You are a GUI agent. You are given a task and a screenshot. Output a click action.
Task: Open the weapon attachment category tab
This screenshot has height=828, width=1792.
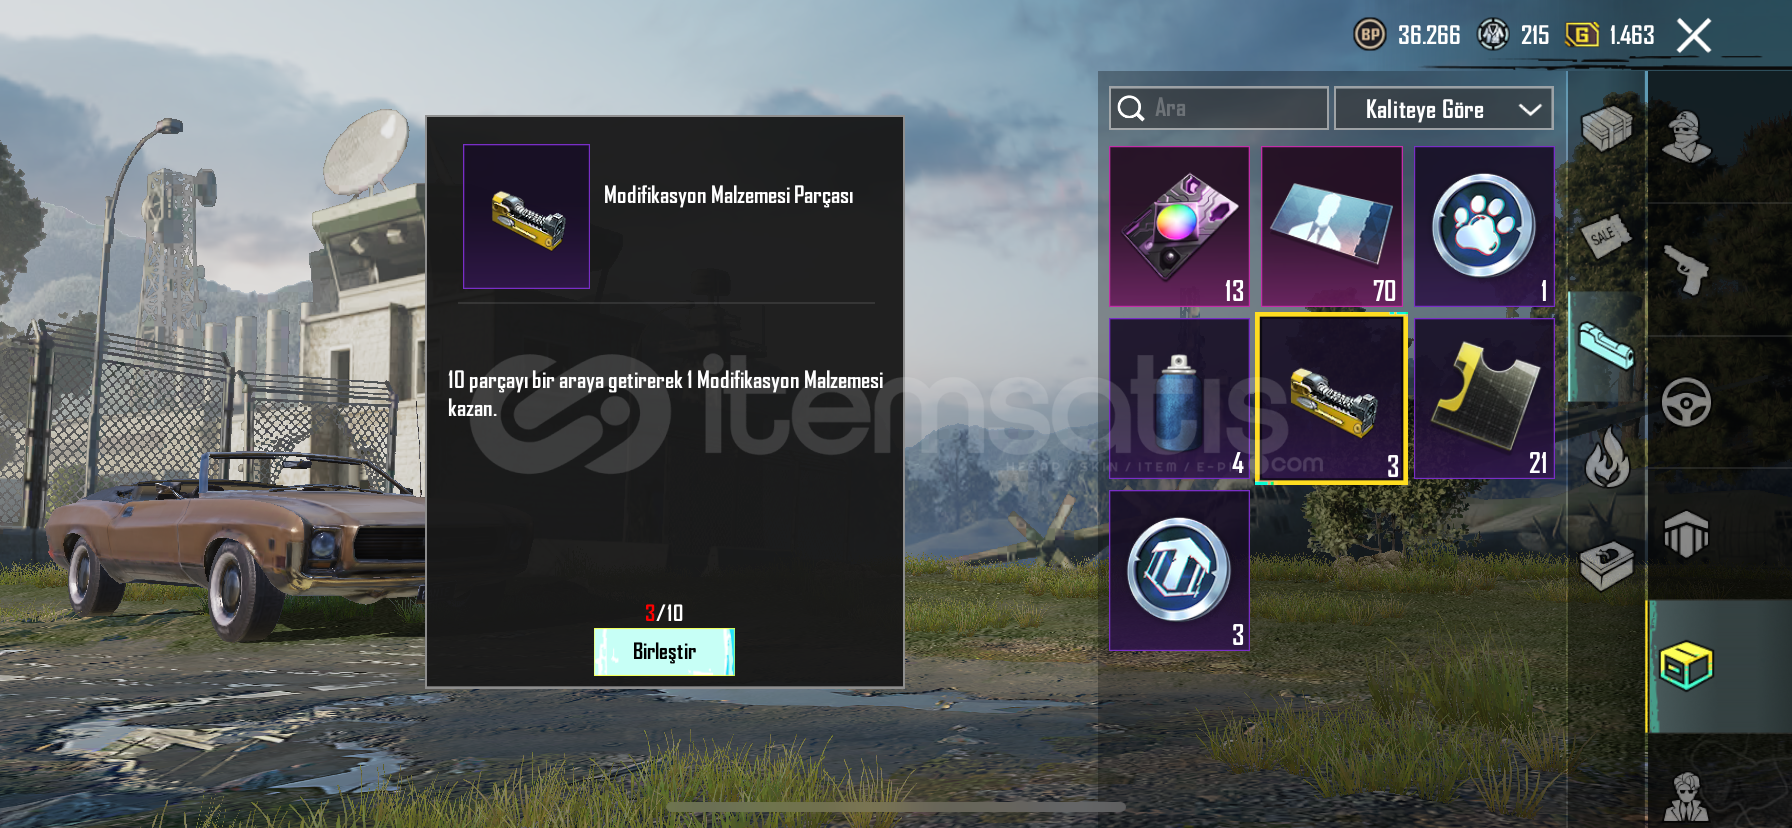click(1606, 346)
